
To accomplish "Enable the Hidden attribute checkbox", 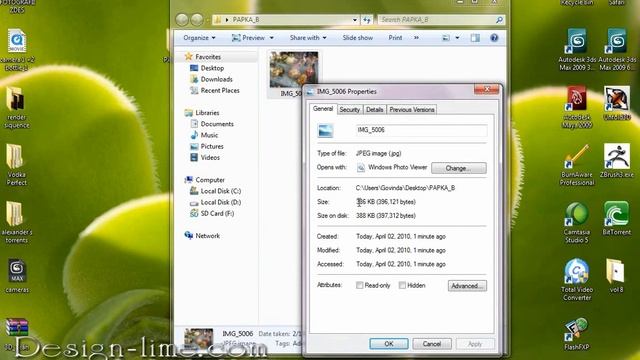I will [402, 285].
